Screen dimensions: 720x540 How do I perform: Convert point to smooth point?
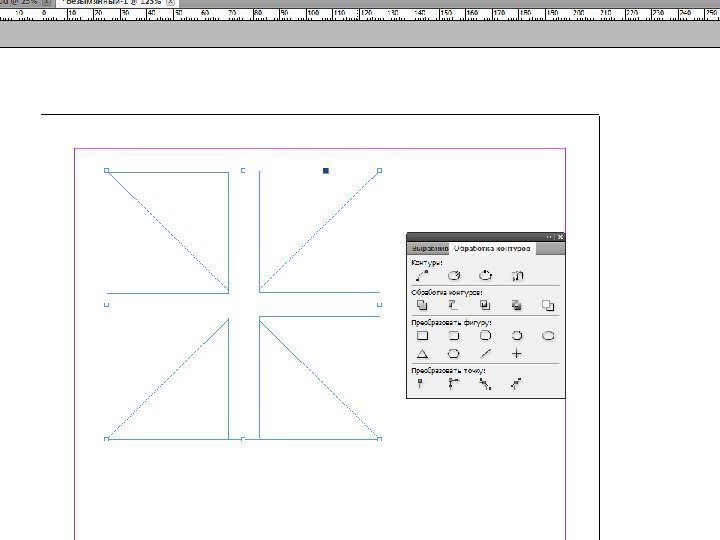tap(485, 383)
